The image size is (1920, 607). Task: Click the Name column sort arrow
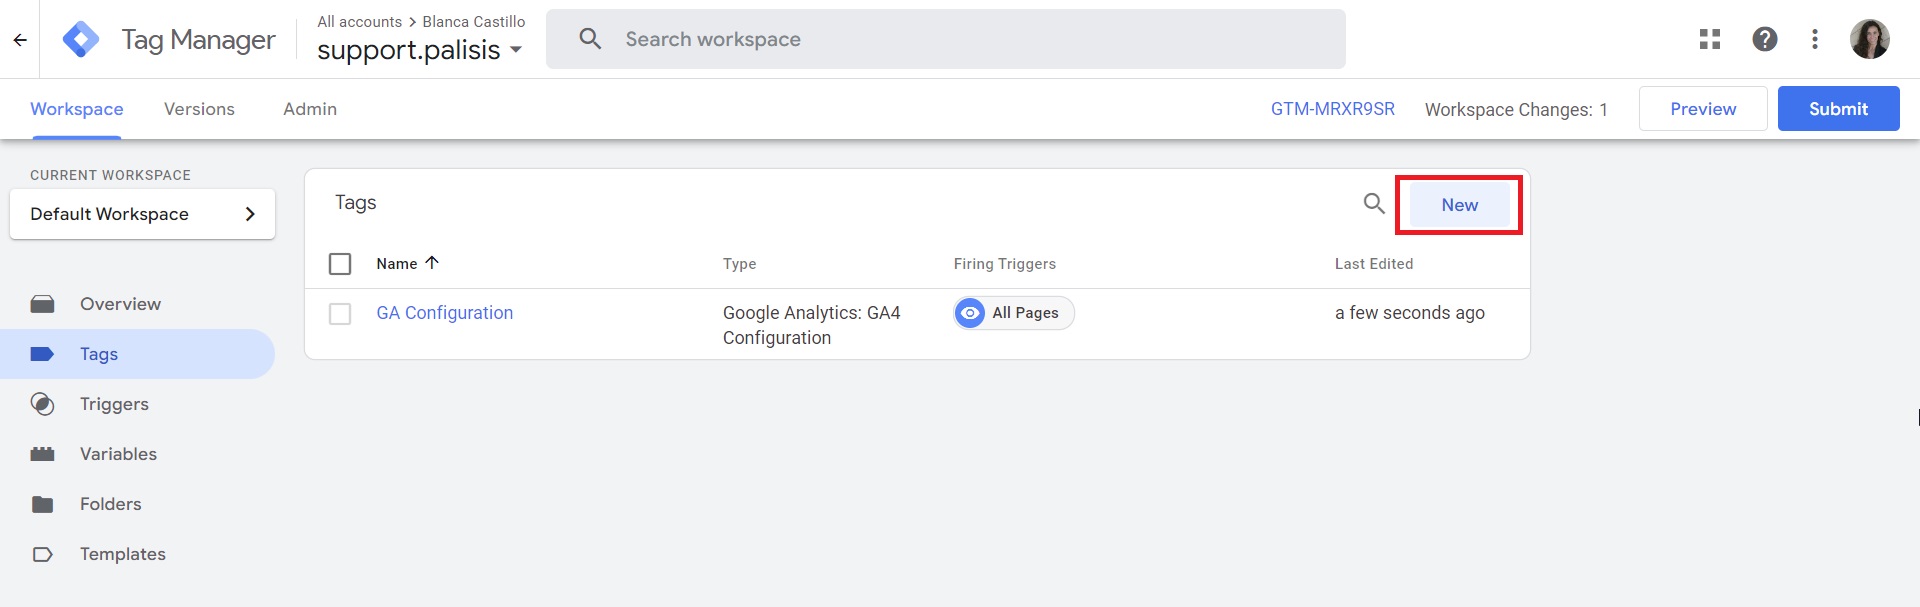point(432,263)
